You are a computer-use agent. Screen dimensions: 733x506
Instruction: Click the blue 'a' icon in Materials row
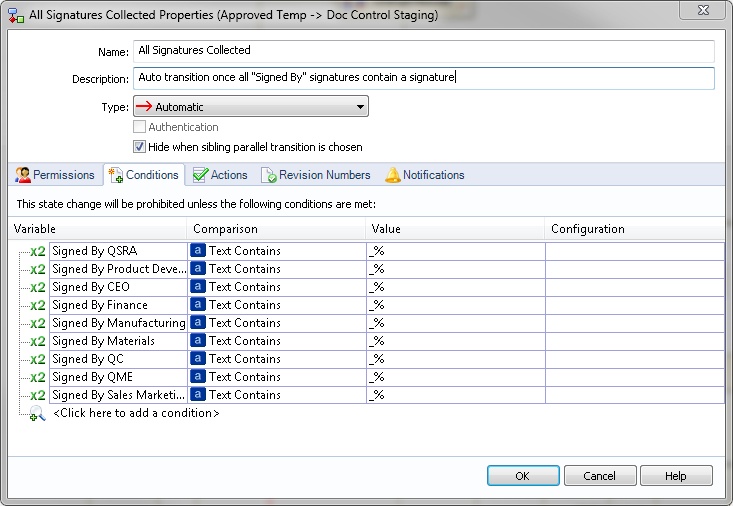tap(198, 340)
